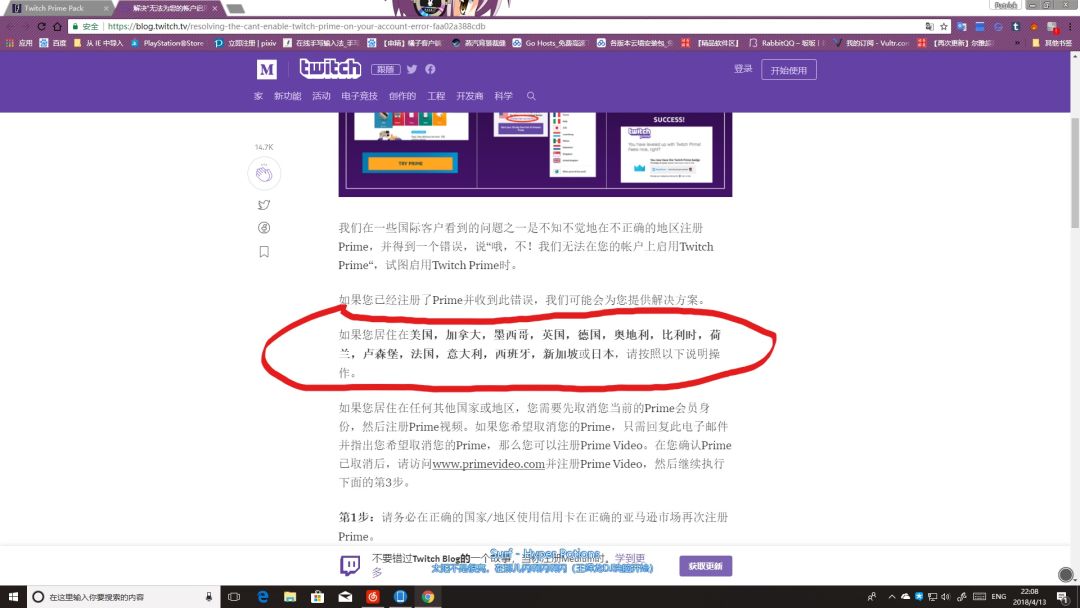Open the Twitch logo homepage

pyautogui.click(x=330, y=68)
